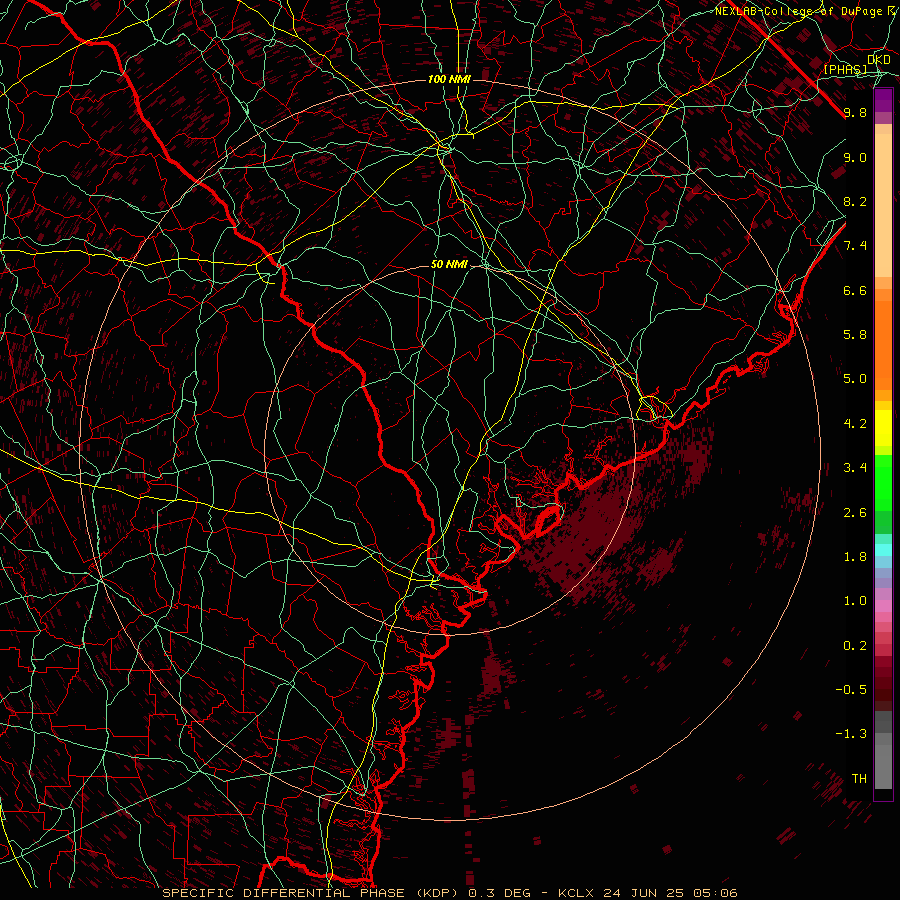900x900 pixels.
Task: Click the 8.2 scale value
Action: (x=855, y=201)
